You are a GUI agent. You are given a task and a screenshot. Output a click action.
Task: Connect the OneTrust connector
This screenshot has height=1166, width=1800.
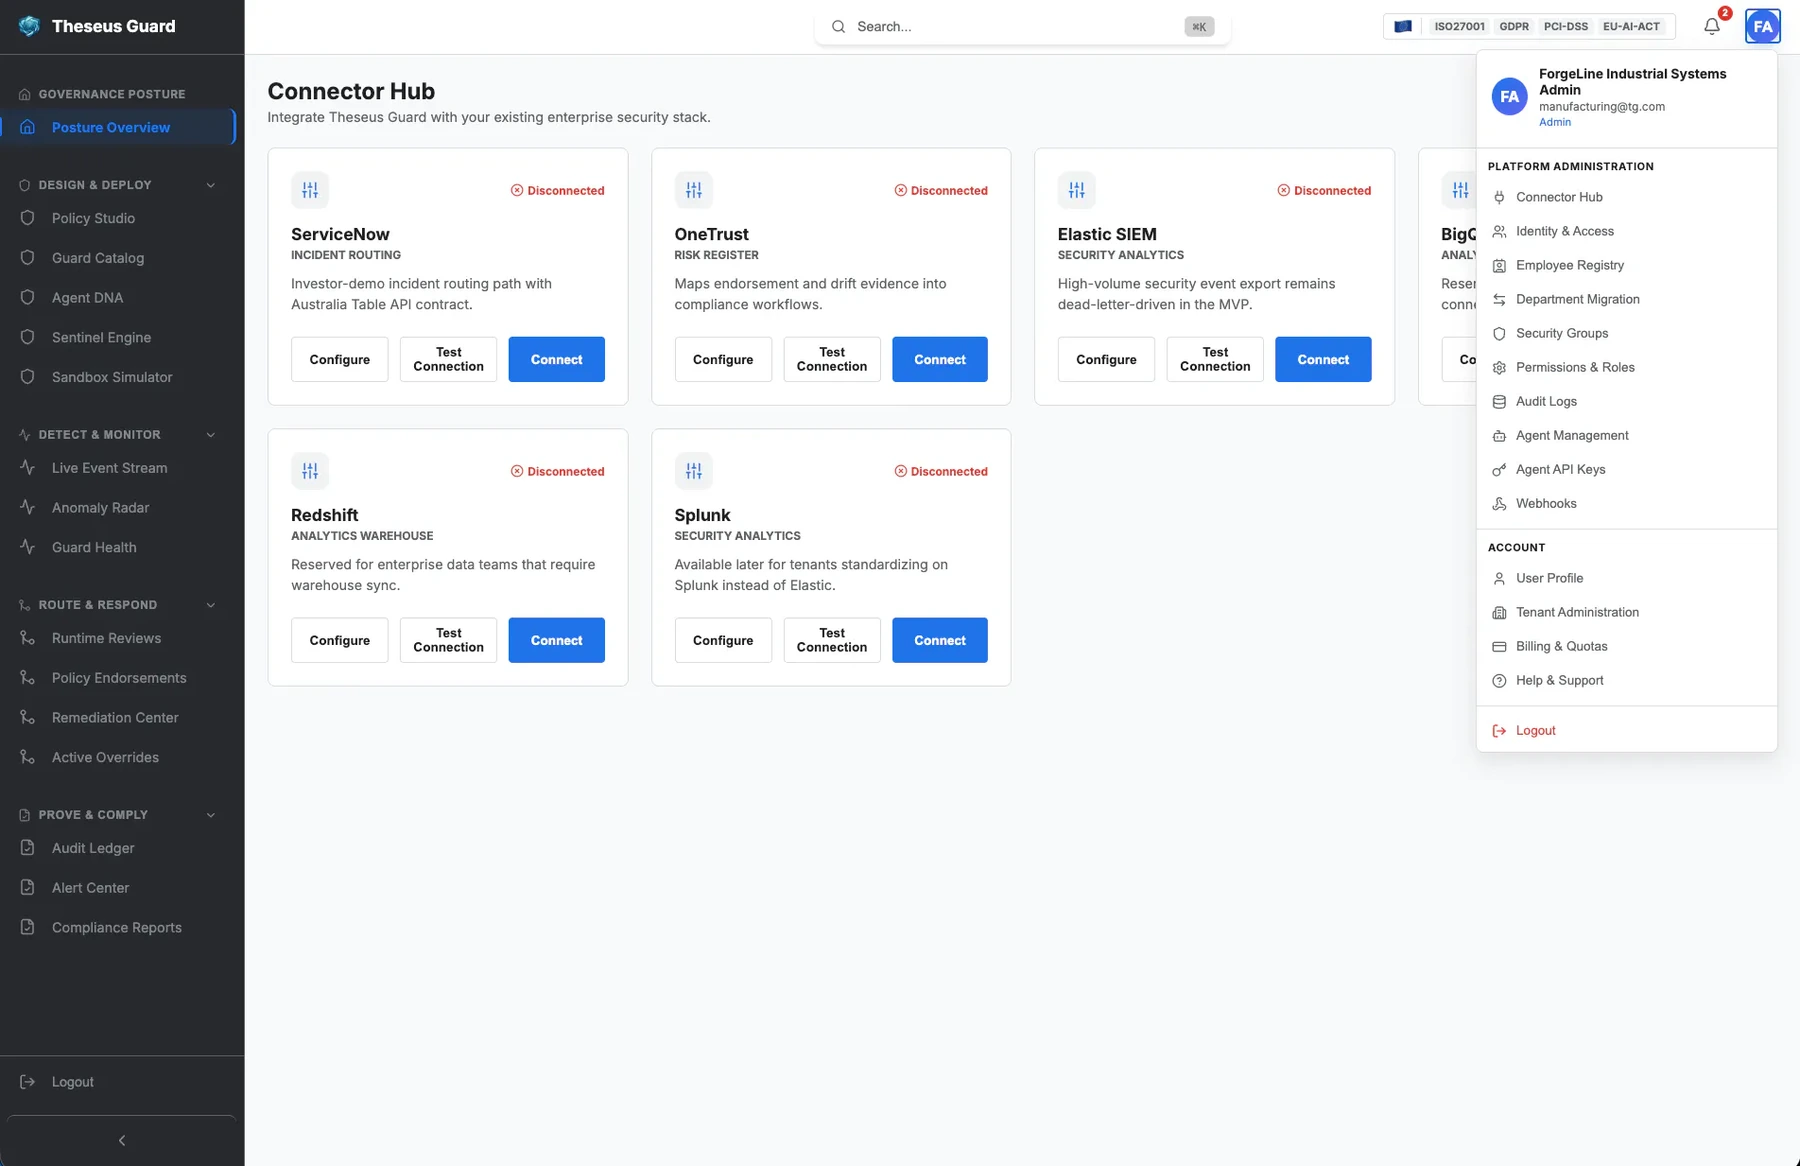939,359
